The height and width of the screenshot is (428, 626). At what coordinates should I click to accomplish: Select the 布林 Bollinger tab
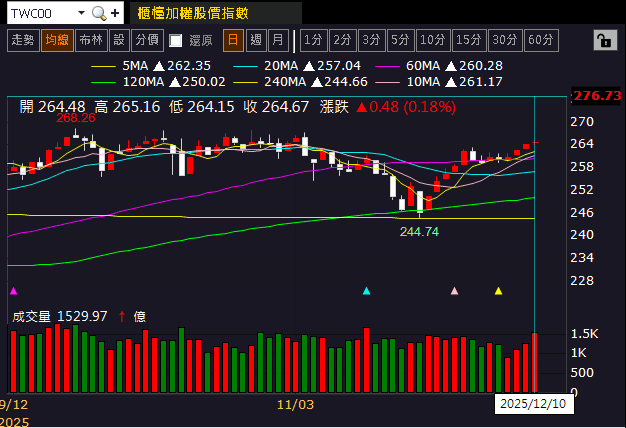pos(91,40)
